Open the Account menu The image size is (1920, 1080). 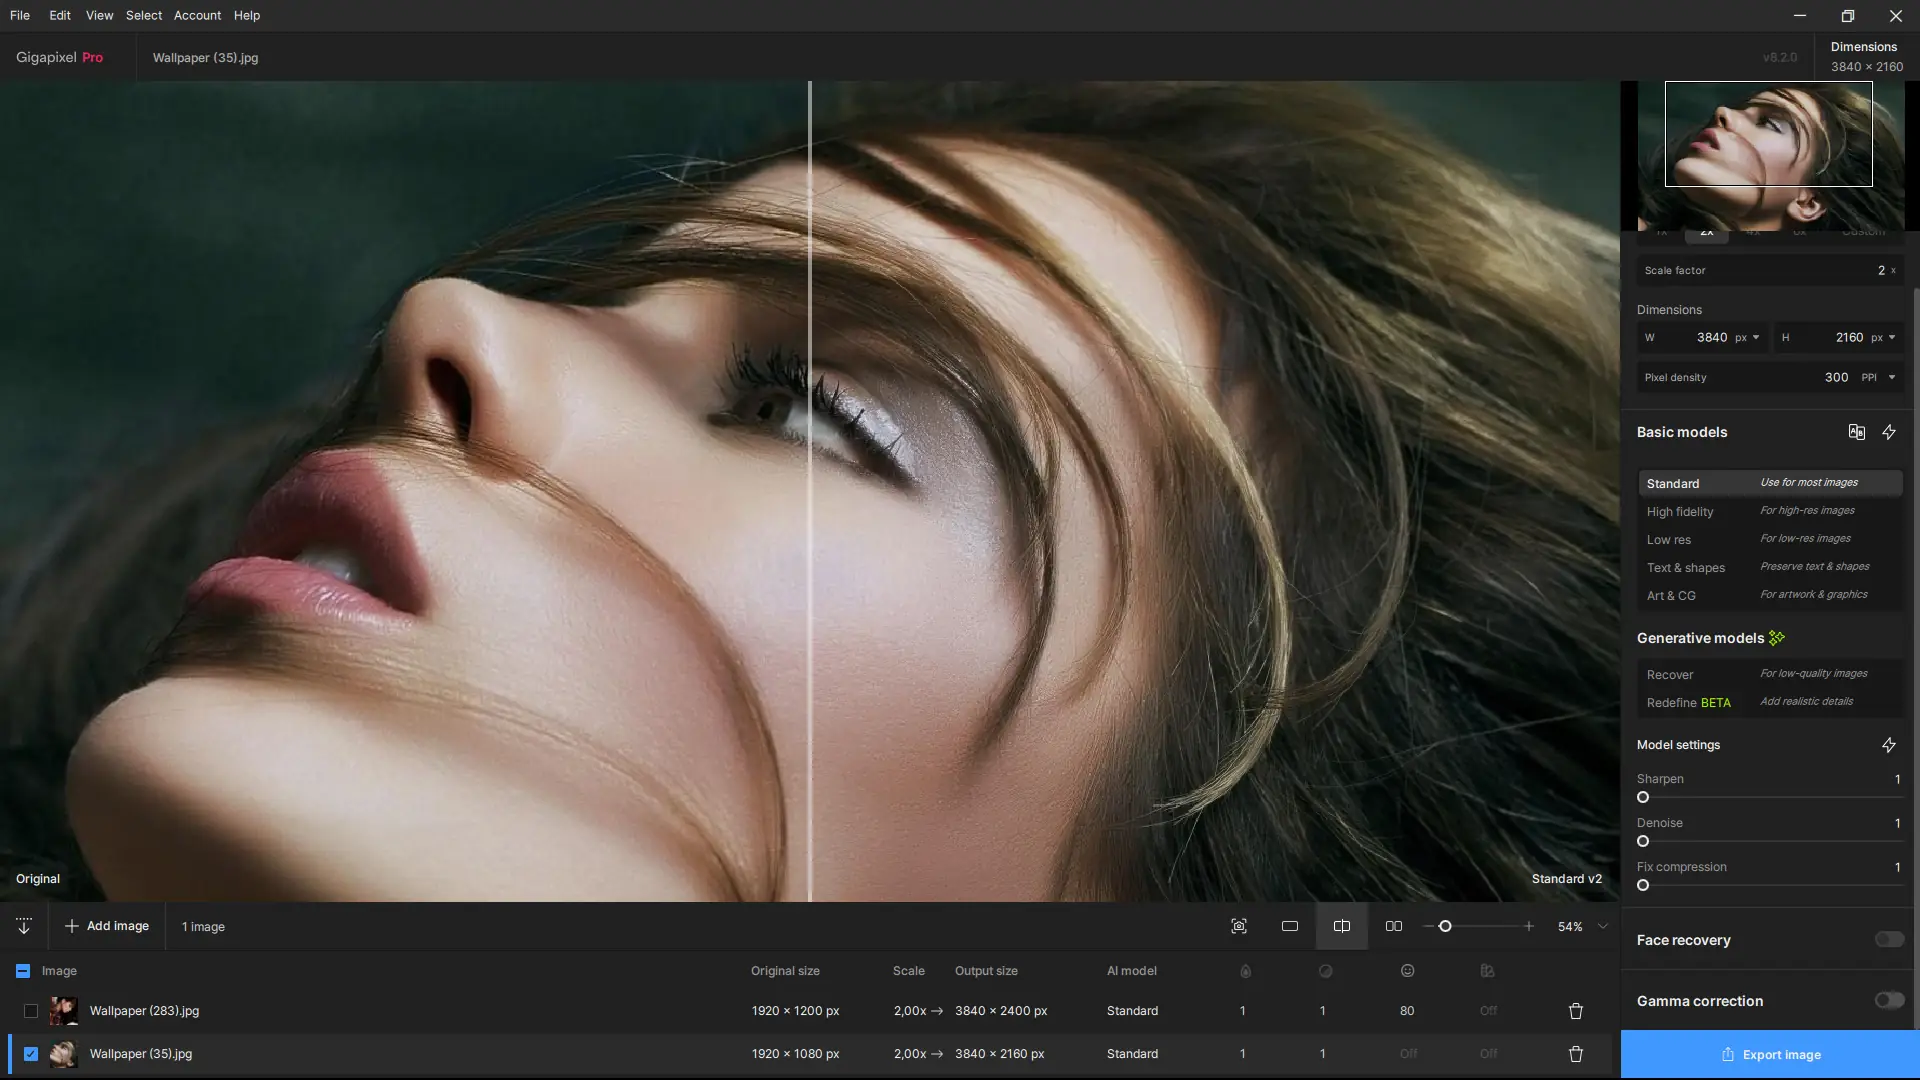[x=197, y=15]
